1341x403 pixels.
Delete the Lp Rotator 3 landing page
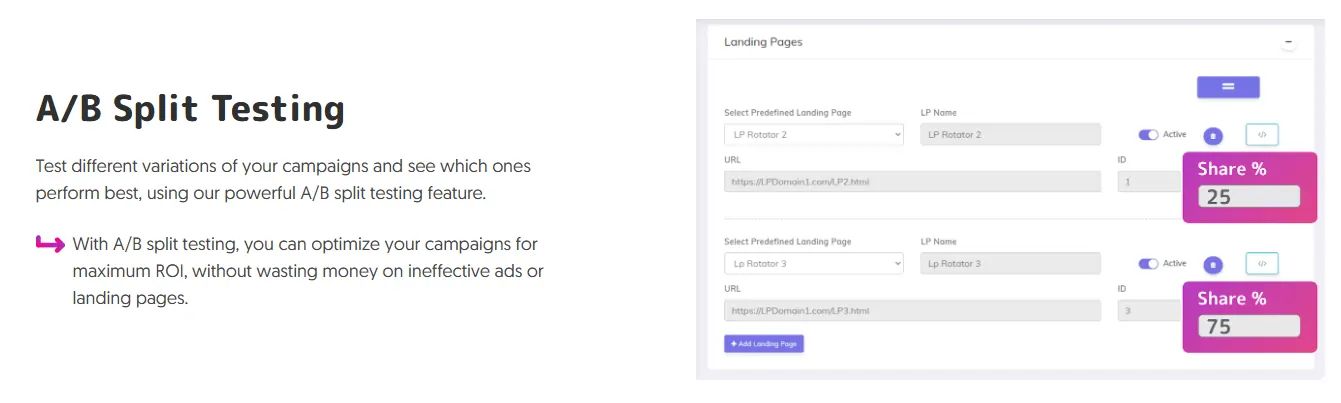(1212, 264)
